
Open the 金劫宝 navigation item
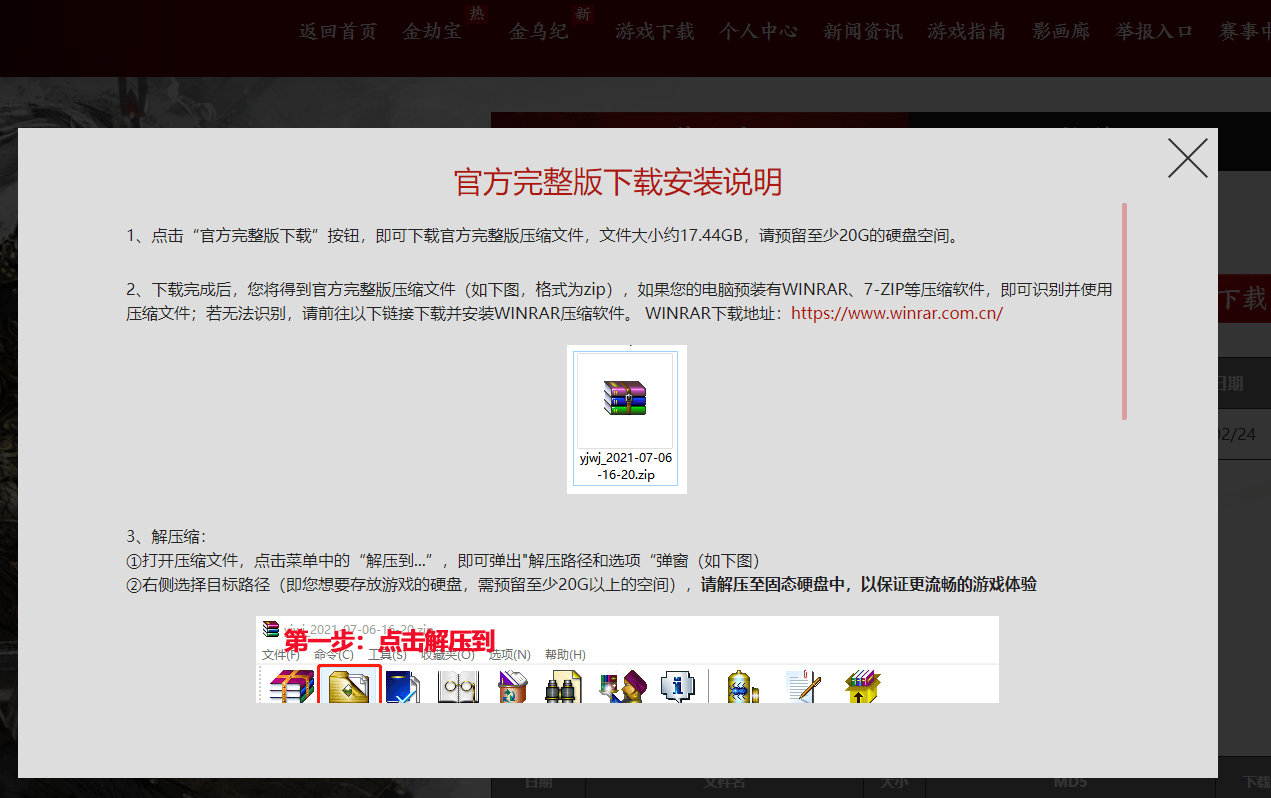[432, 31]
